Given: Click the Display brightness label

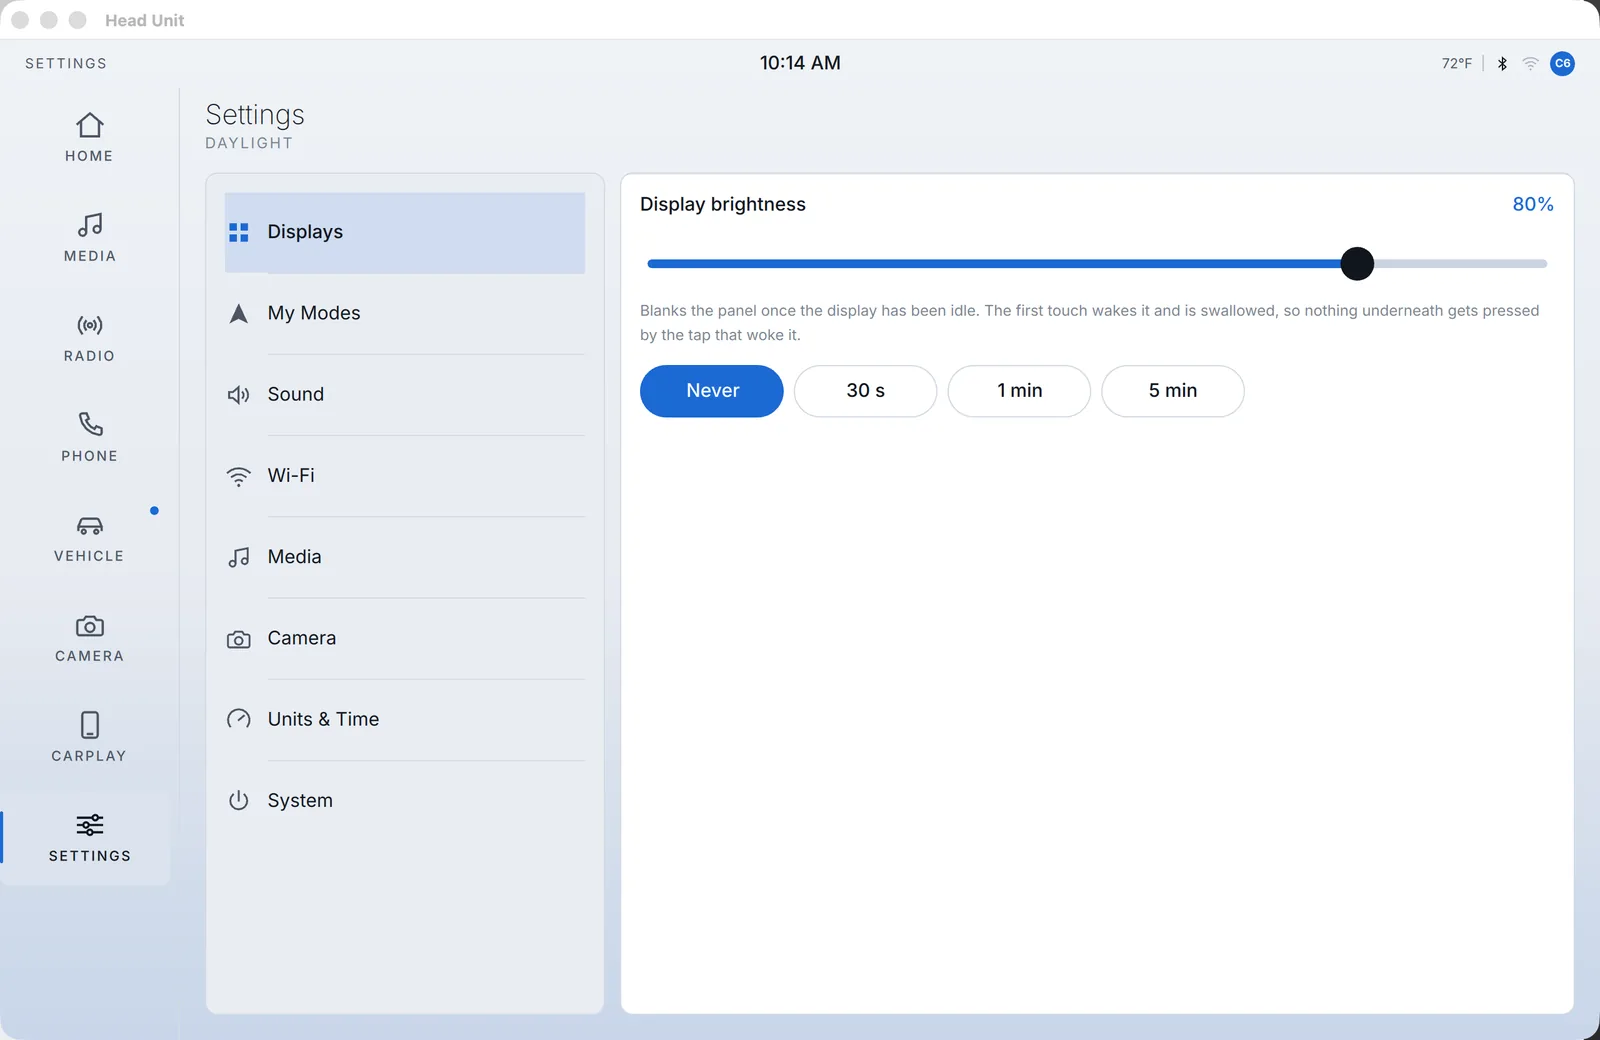Looking at the screenshot, I should pos(723,204).
